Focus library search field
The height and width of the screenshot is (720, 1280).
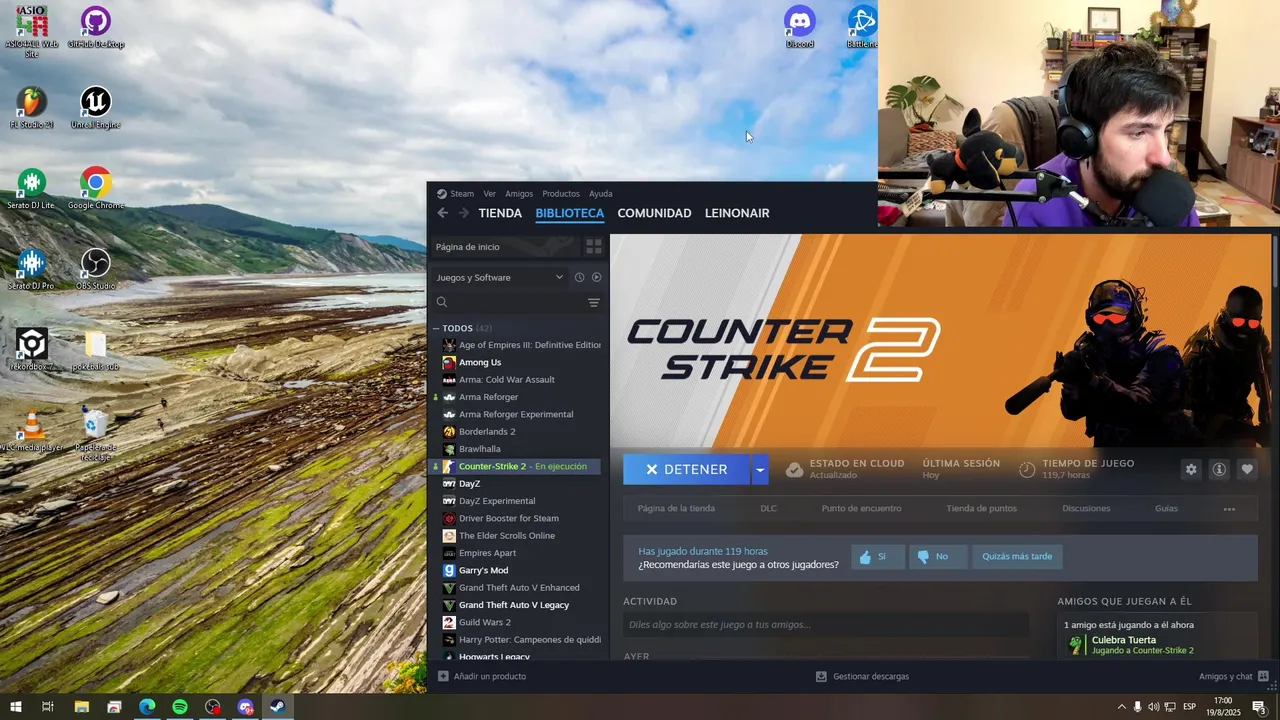click(510, 302)
